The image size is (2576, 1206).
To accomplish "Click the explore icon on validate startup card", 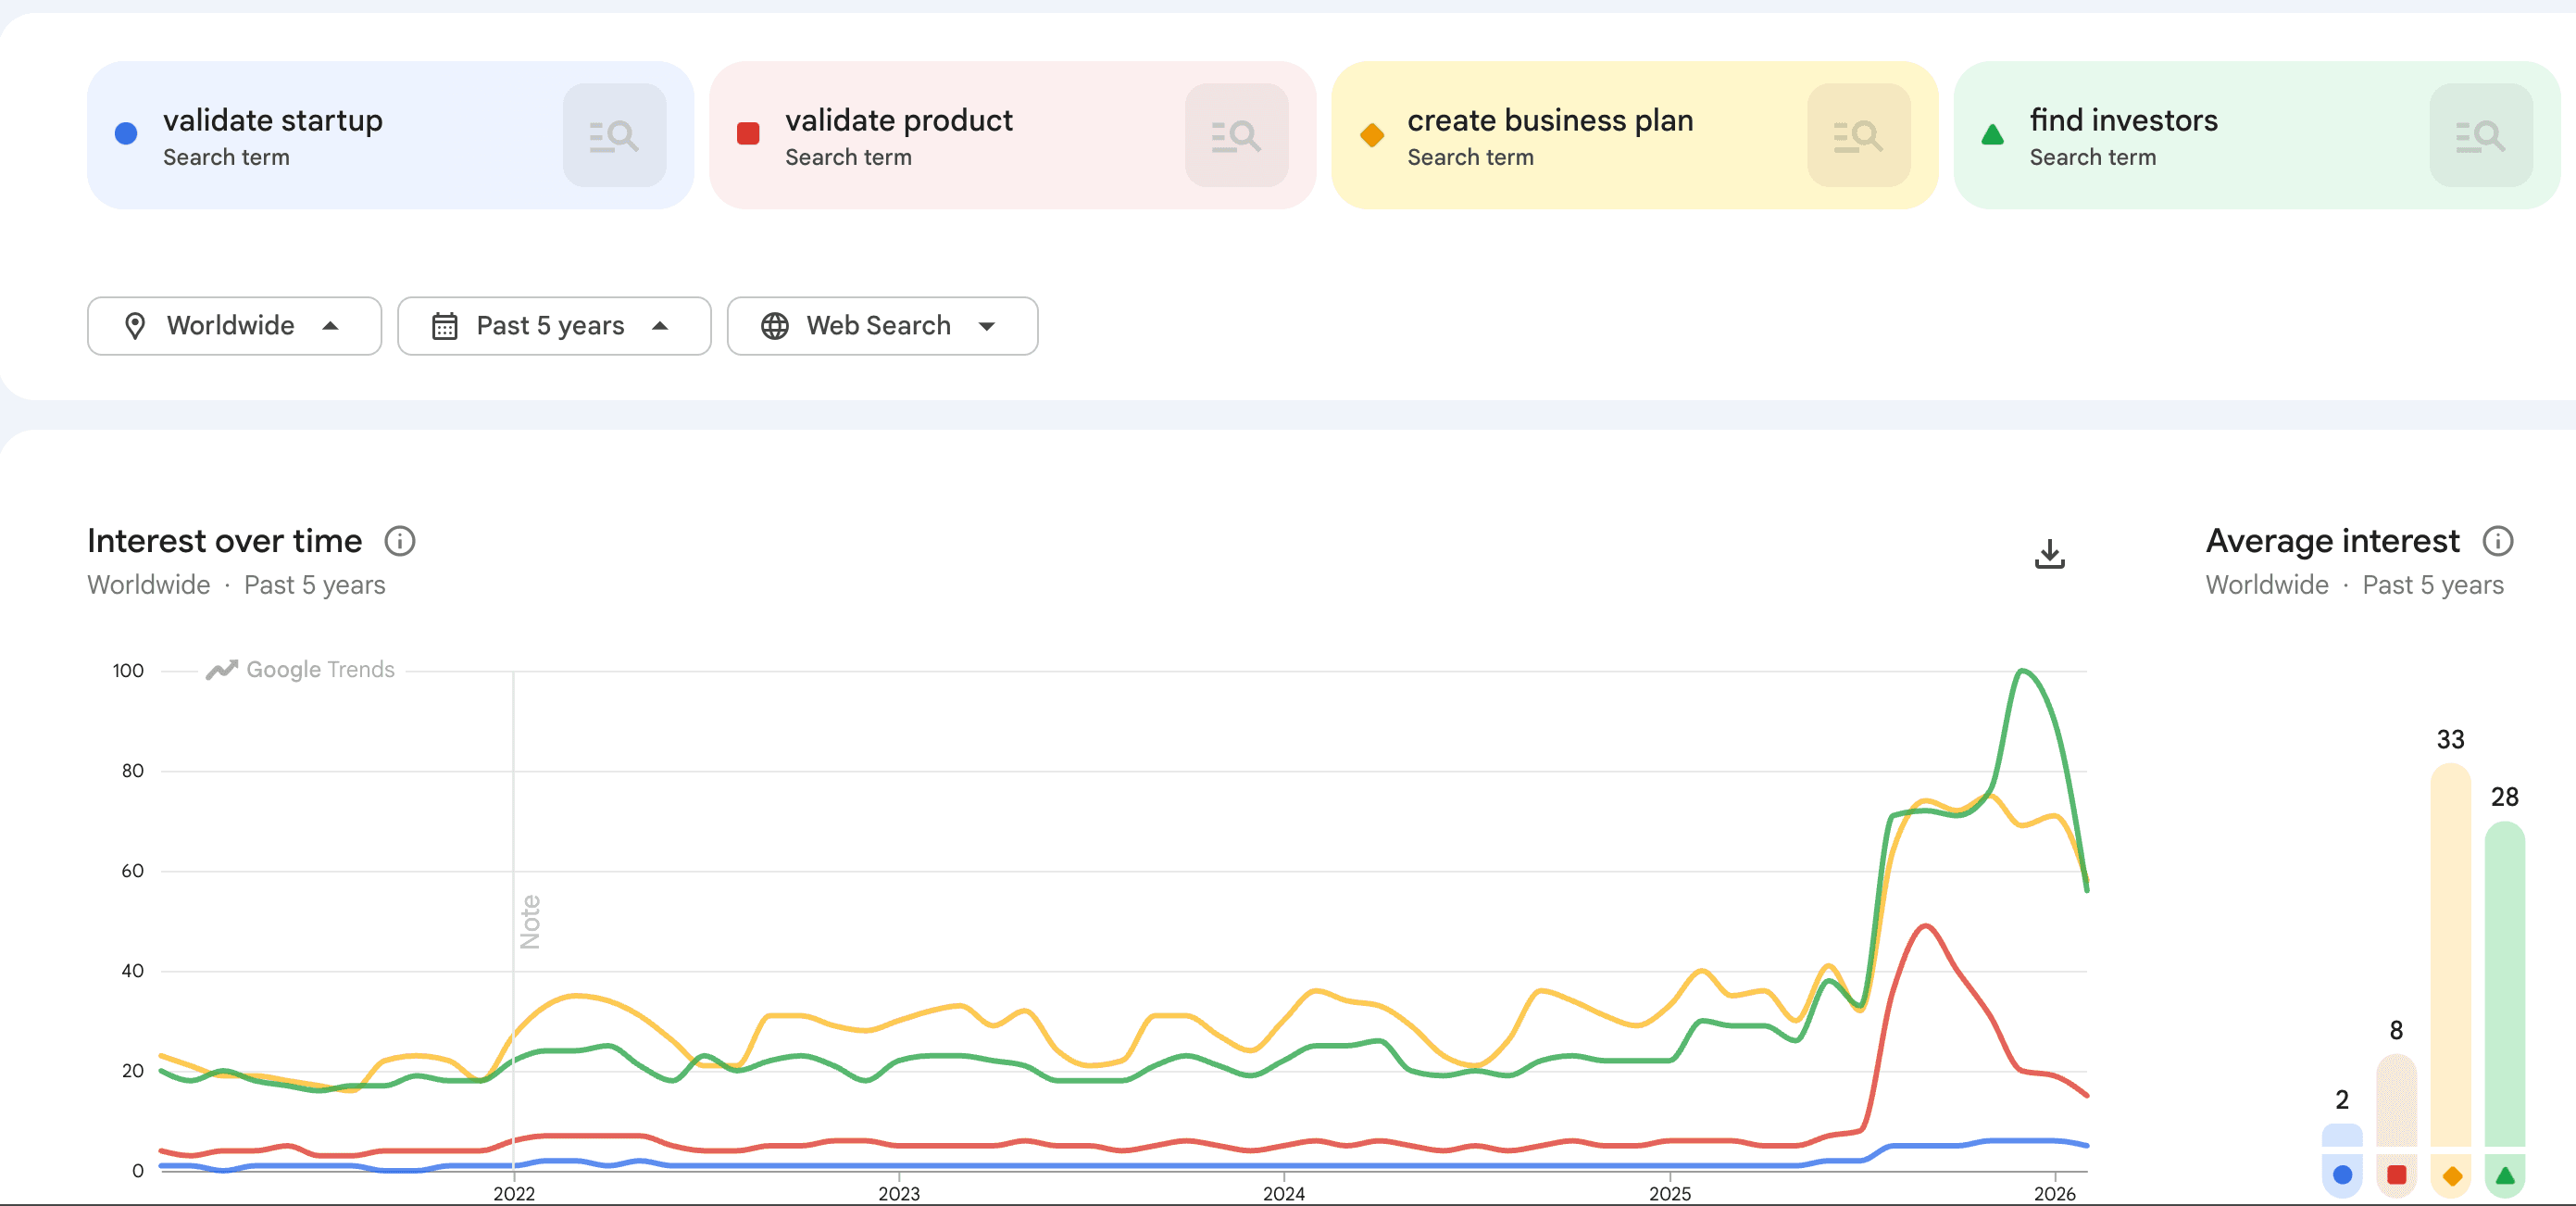I will tap(616, 135).
